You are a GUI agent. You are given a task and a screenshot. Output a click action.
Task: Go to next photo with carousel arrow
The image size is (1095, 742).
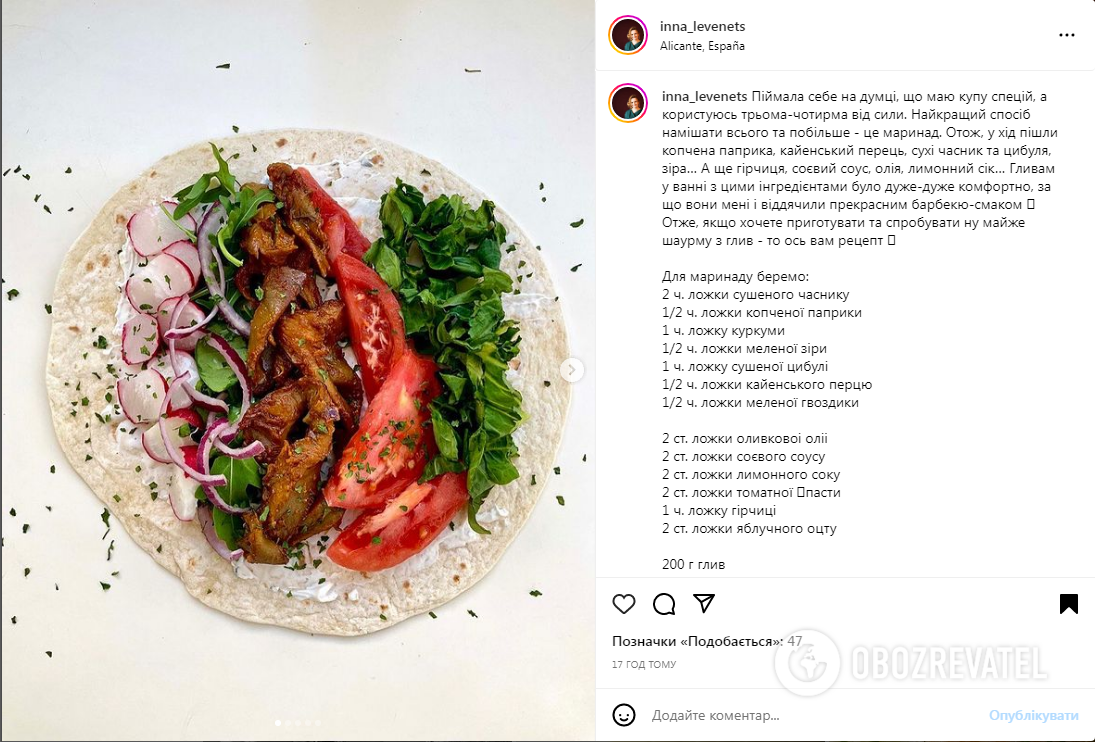coord(571,370)
